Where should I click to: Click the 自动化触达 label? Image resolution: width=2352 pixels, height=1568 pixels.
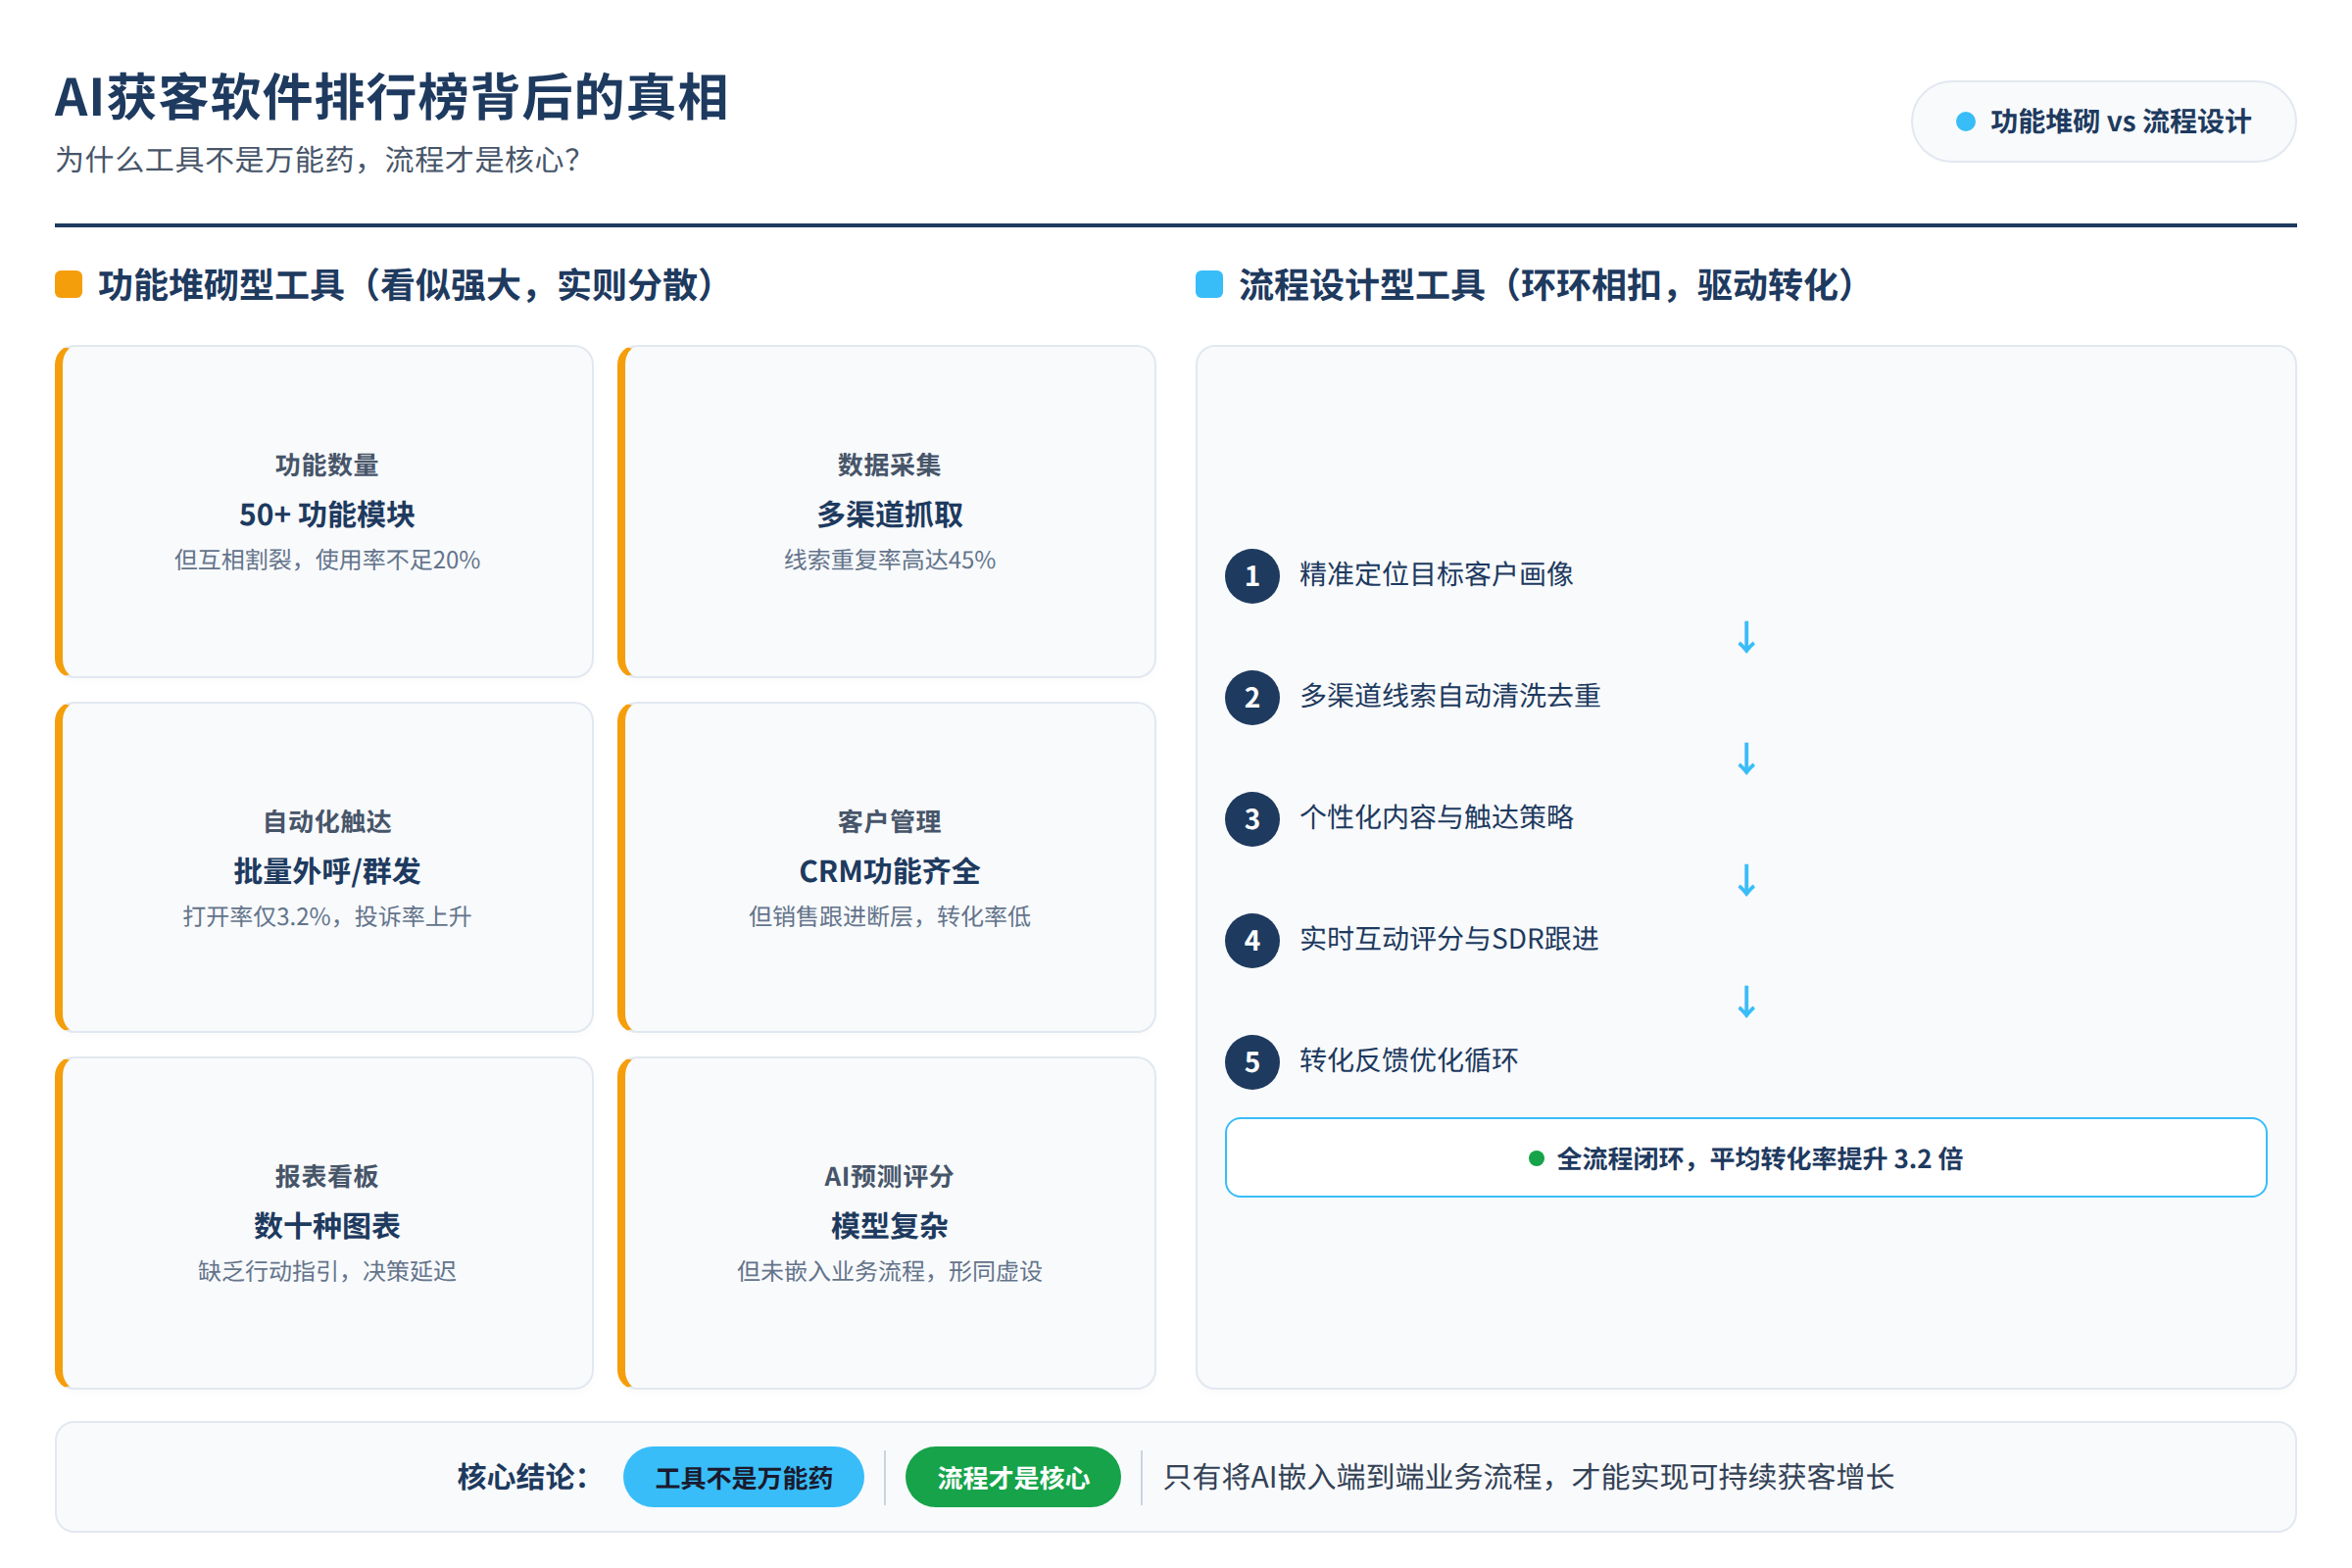(327, 821)
